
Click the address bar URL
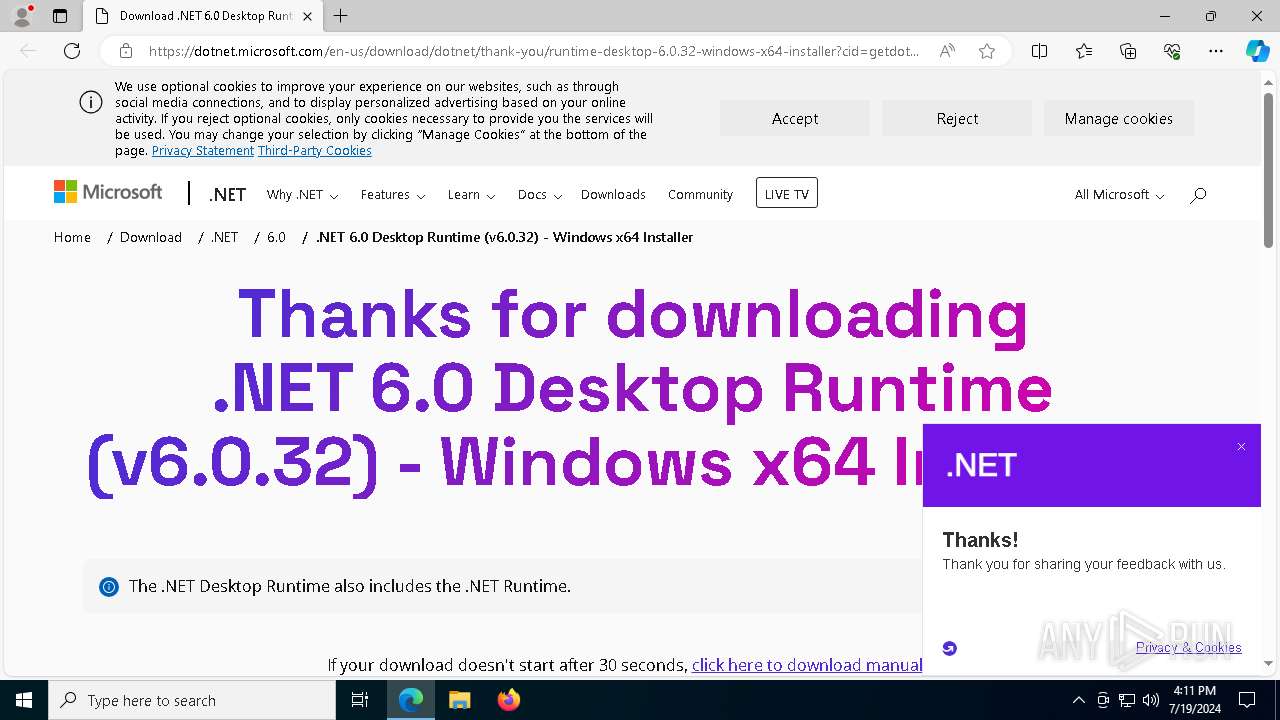tap(533, 51)
